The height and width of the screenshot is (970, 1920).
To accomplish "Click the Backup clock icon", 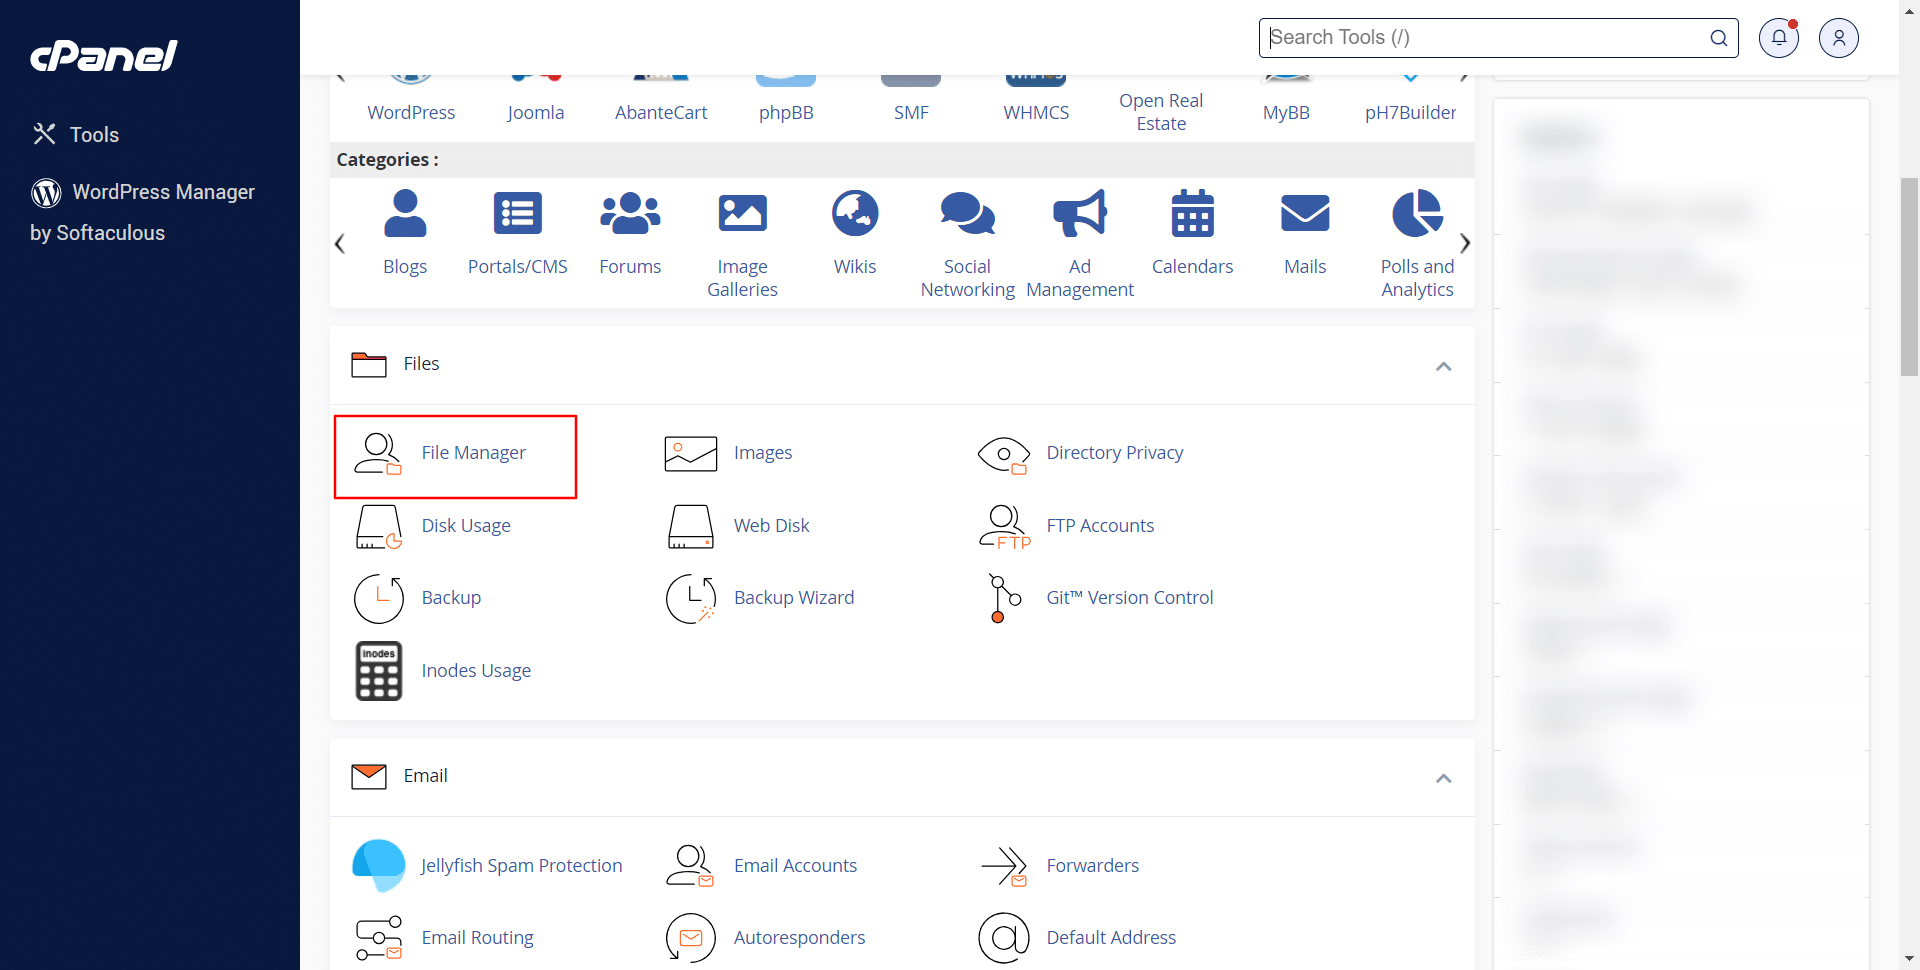I will [x=379, y=598].
